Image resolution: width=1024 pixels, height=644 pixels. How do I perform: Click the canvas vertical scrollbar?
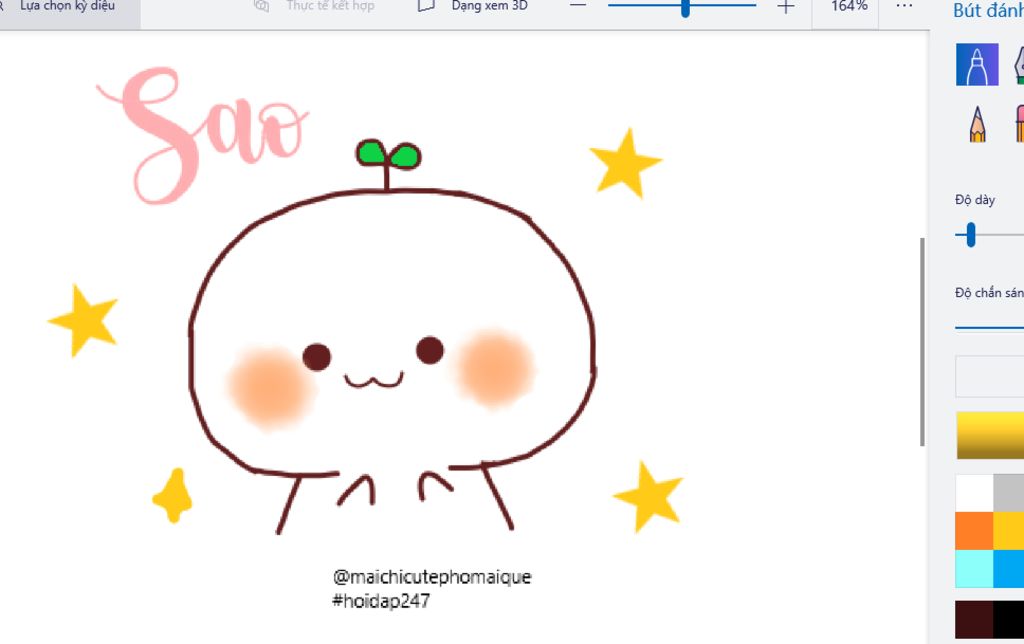[x=922, y=342]
